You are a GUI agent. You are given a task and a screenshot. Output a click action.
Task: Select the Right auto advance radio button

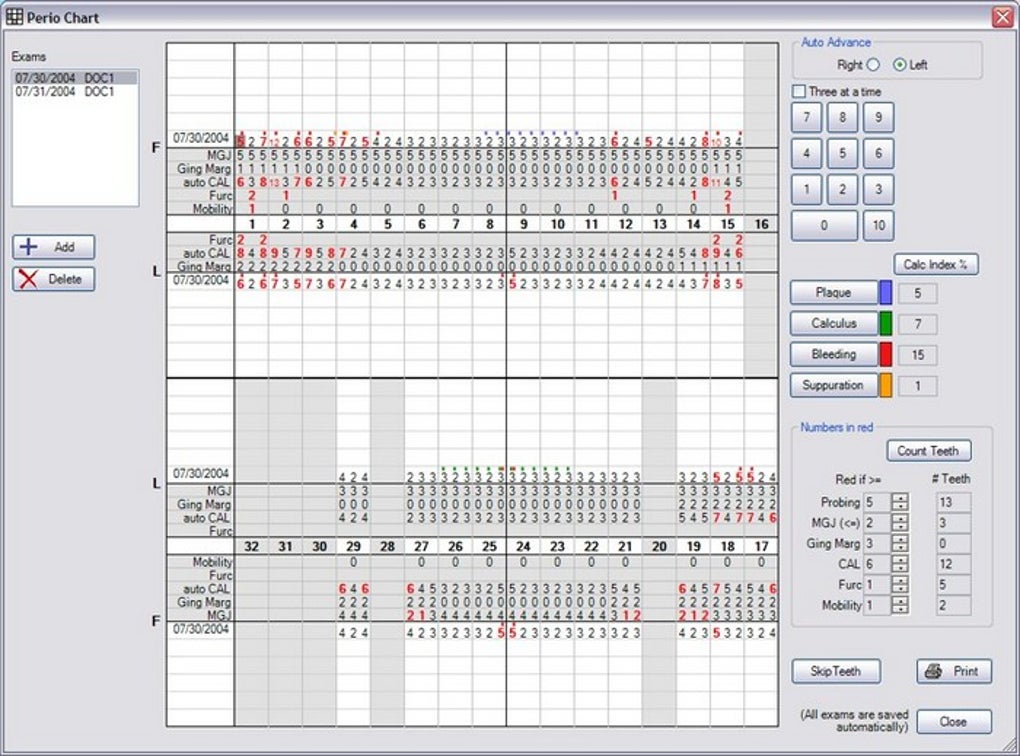873,64
